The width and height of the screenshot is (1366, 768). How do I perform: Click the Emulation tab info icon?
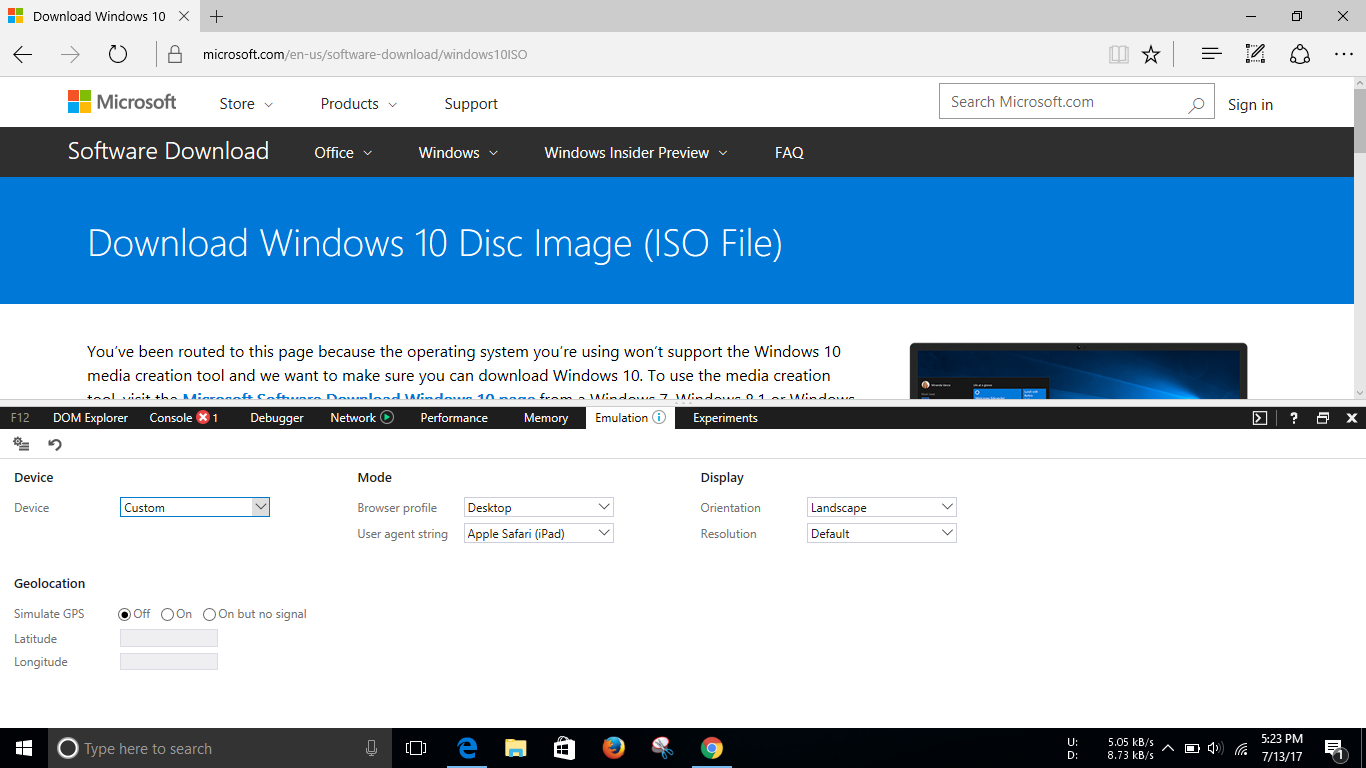click(x=659, y=417)
